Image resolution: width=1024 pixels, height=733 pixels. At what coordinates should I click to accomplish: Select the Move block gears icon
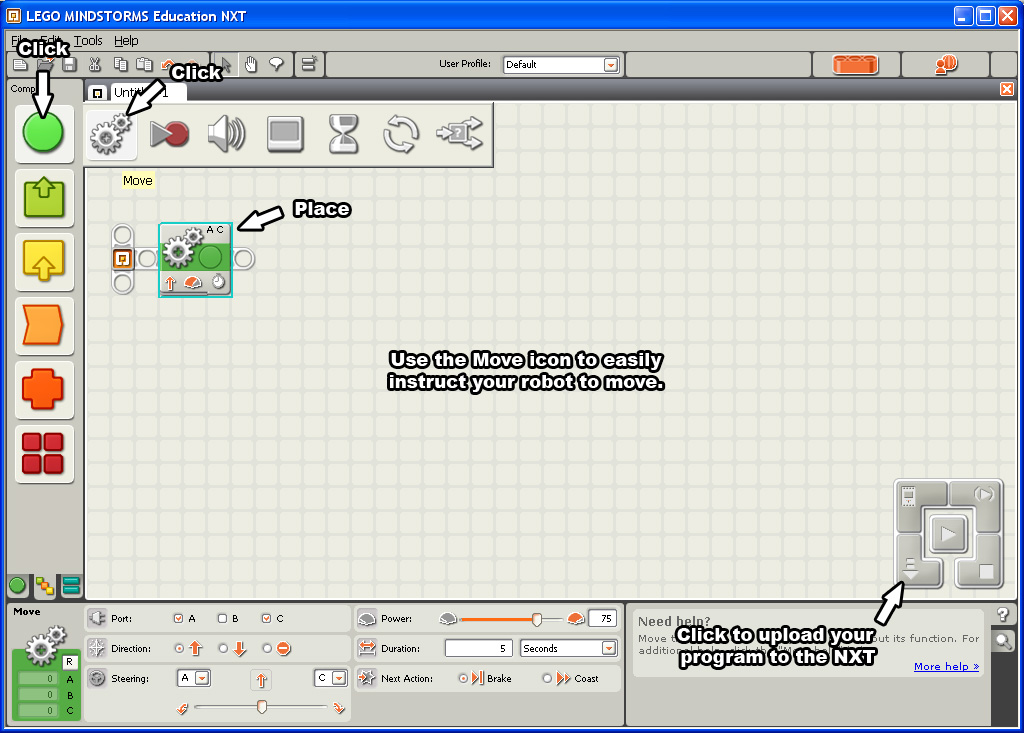point(111,134)
